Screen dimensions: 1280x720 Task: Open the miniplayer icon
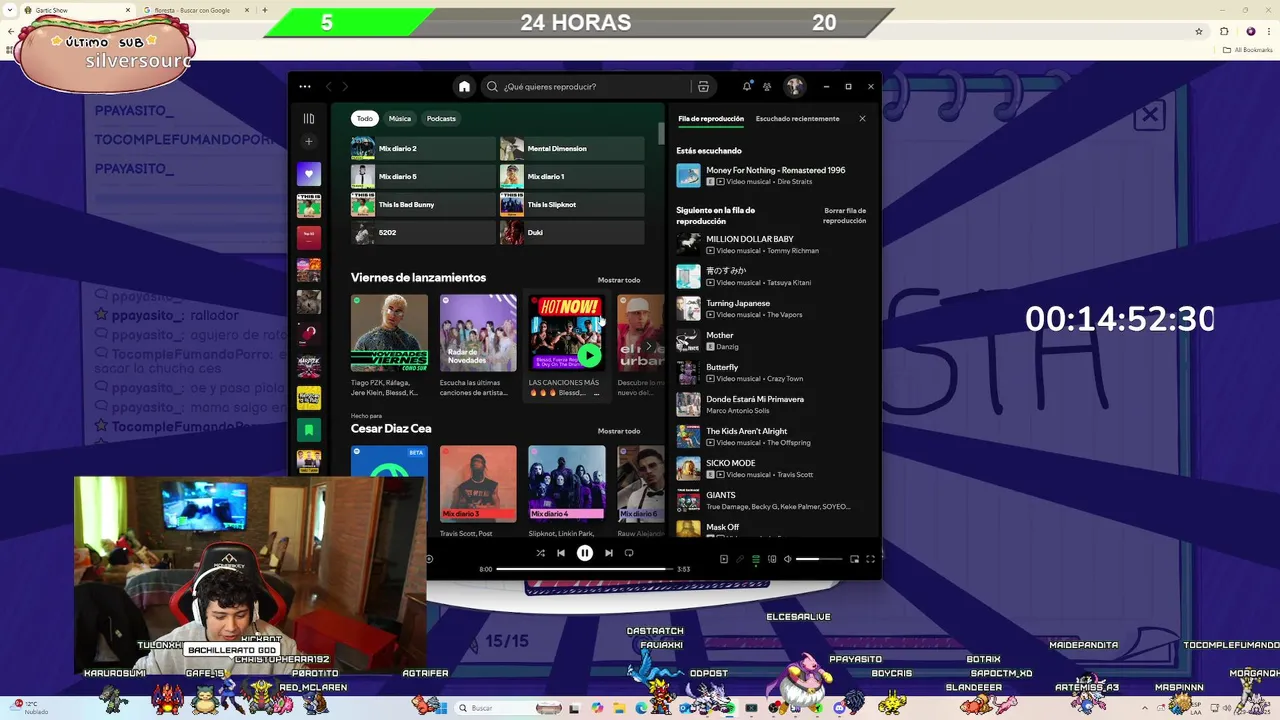point(854,559)
